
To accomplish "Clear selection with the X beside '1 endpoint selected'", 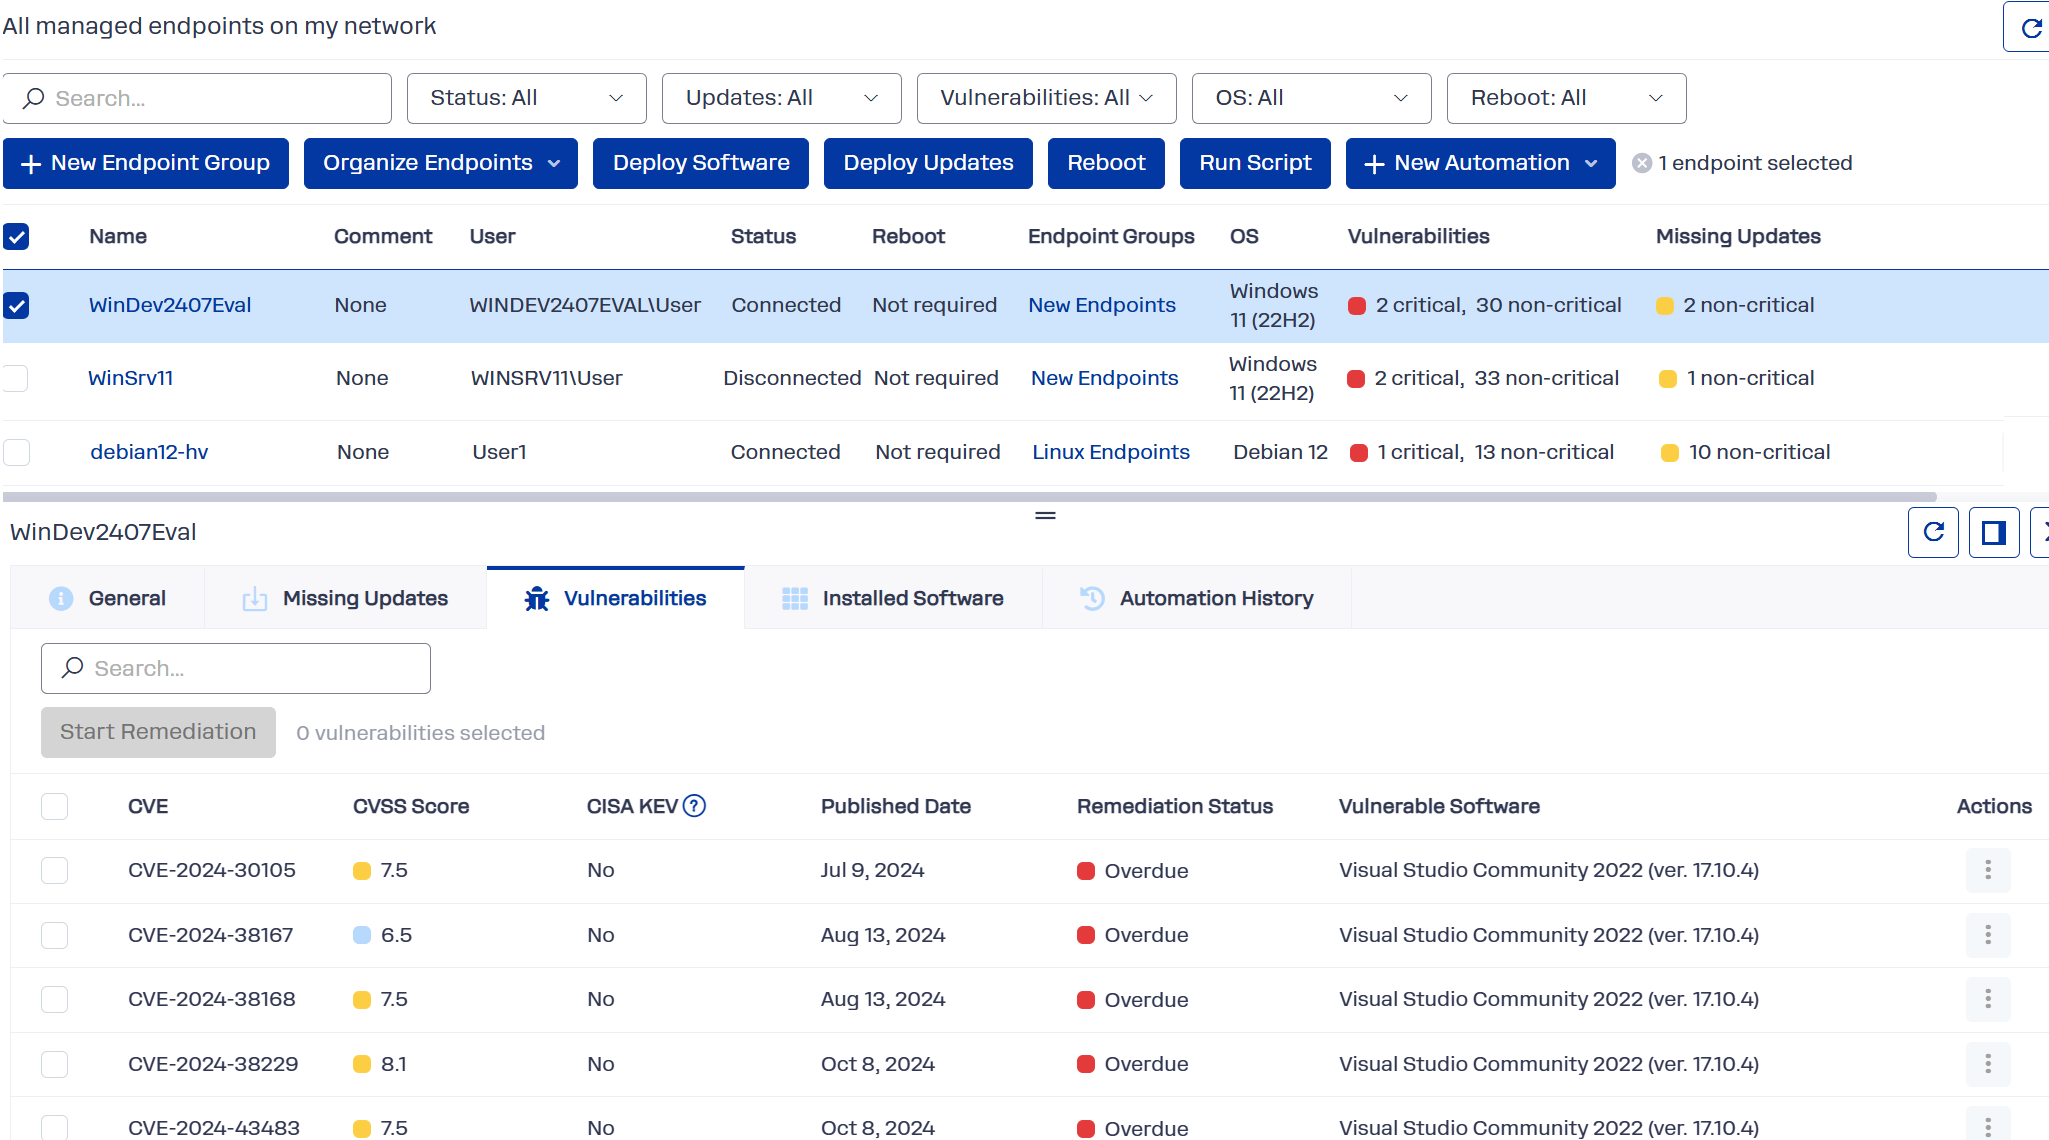I will (x=1642, y=163).
